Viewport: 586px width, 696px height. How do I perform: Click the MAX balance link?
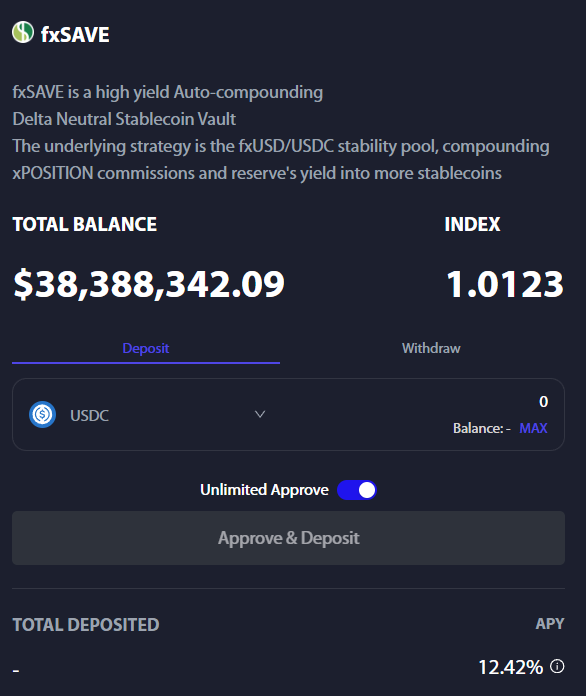[533, 428]
